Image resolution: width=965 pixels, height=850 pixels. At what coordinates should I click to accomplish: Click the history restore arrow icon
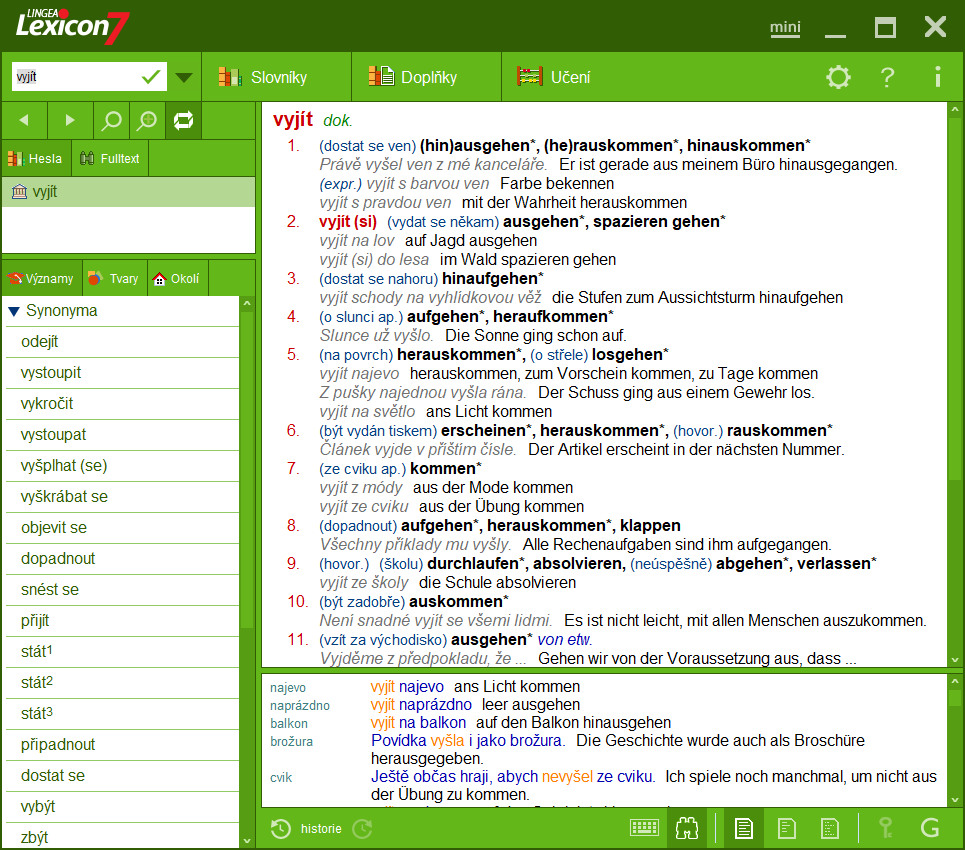tap(362, 828)
